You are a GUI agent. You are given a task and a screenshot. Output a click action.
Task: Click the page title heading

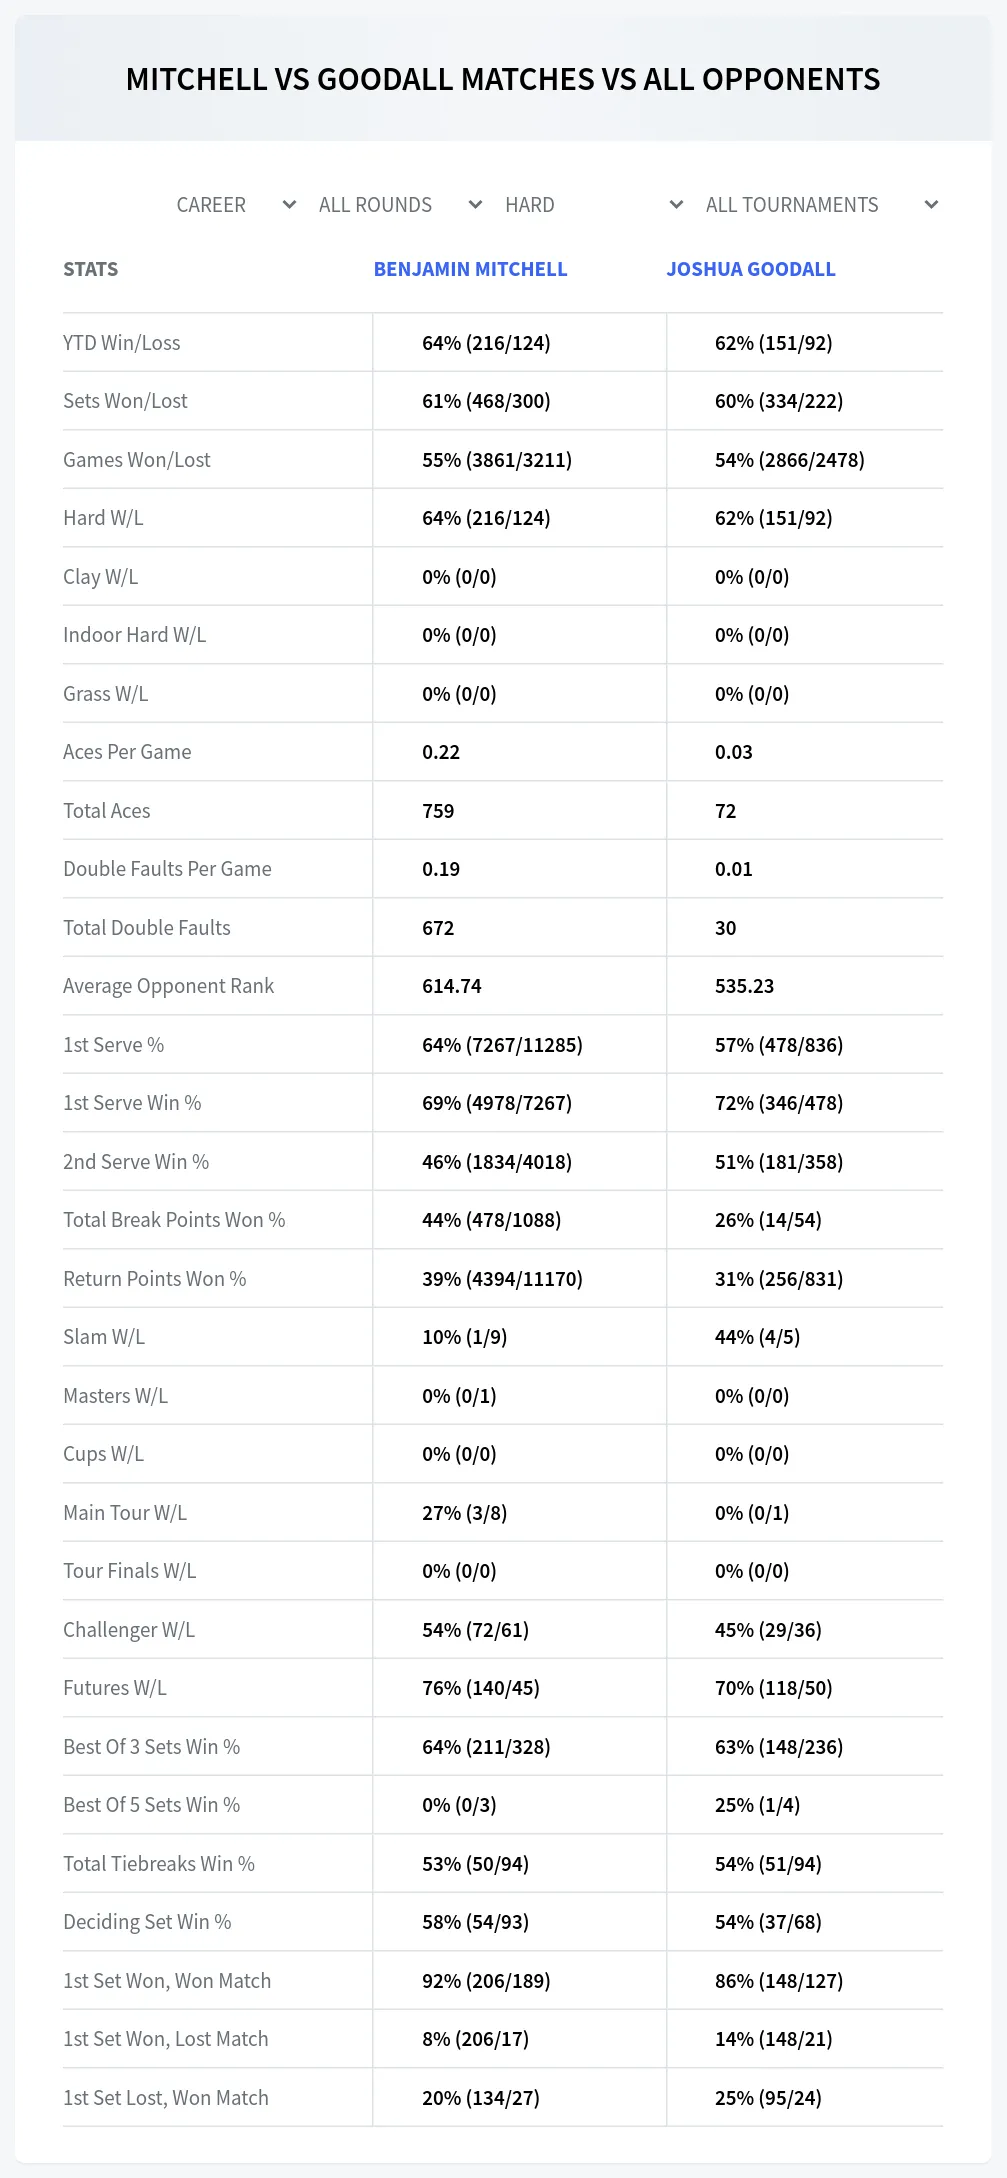[503, 79]
